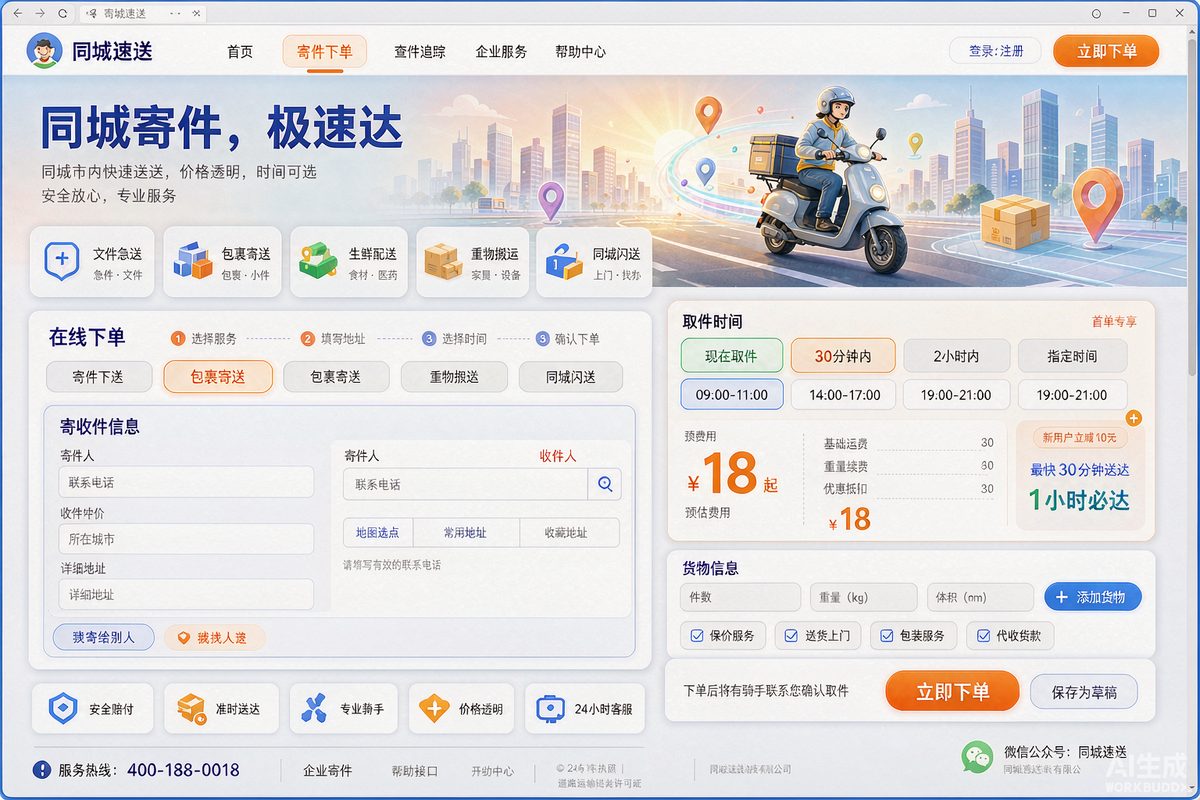This screenshot has width=1200, height=800.
Task: Choose the 09:00-11:00 time slot
Action: tap(732, 395)
